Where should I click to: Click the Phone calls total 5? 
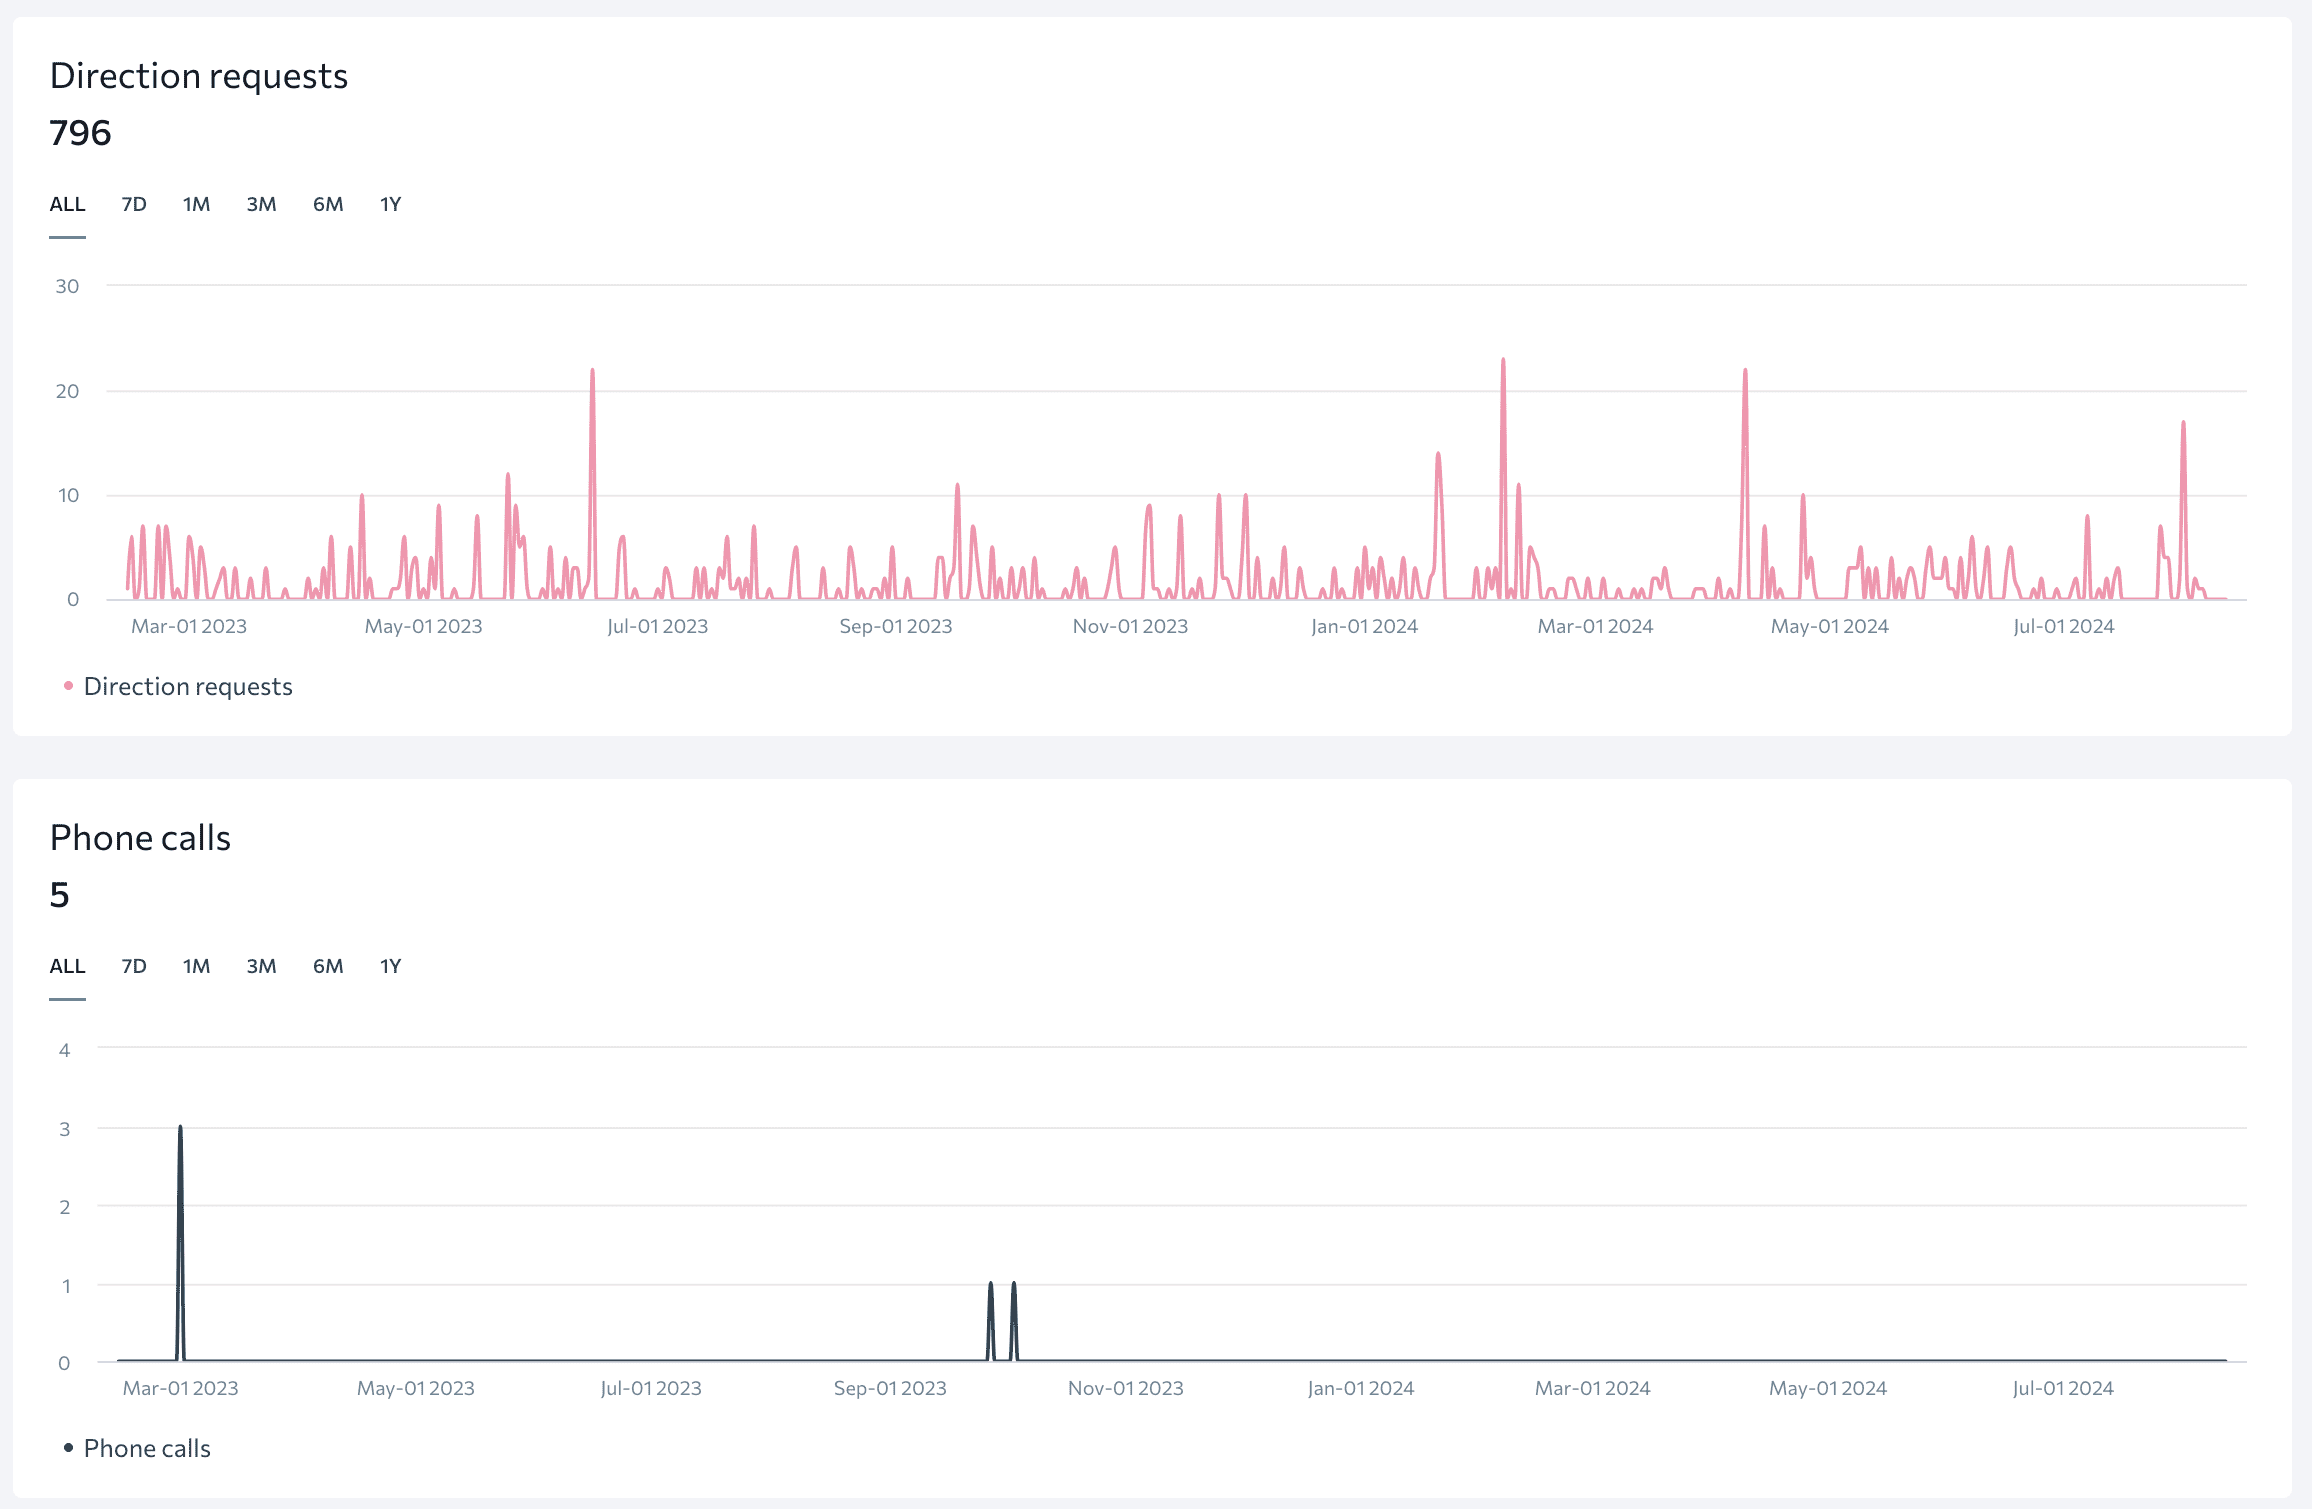(x=60, y=894)
